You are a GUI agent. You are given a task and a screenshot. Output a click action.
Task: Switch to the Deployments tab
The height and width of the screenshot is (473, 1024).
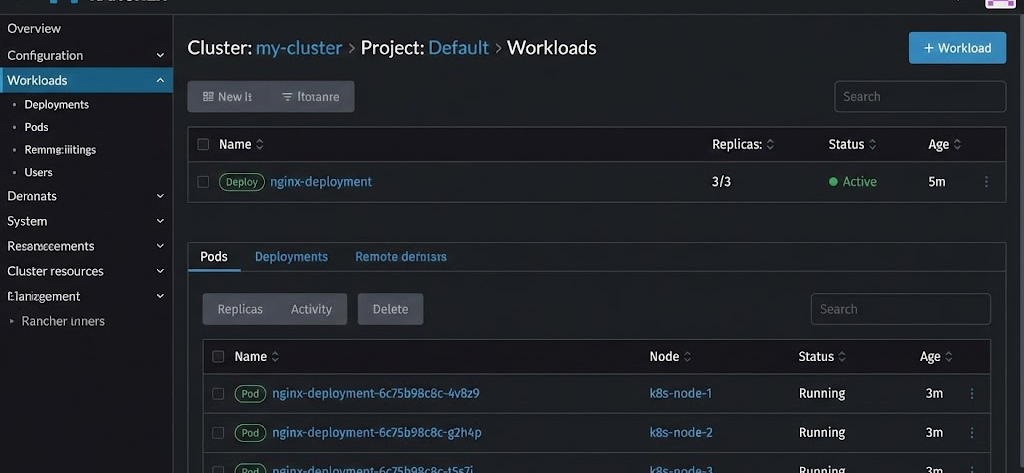click(x=291, y=257)
